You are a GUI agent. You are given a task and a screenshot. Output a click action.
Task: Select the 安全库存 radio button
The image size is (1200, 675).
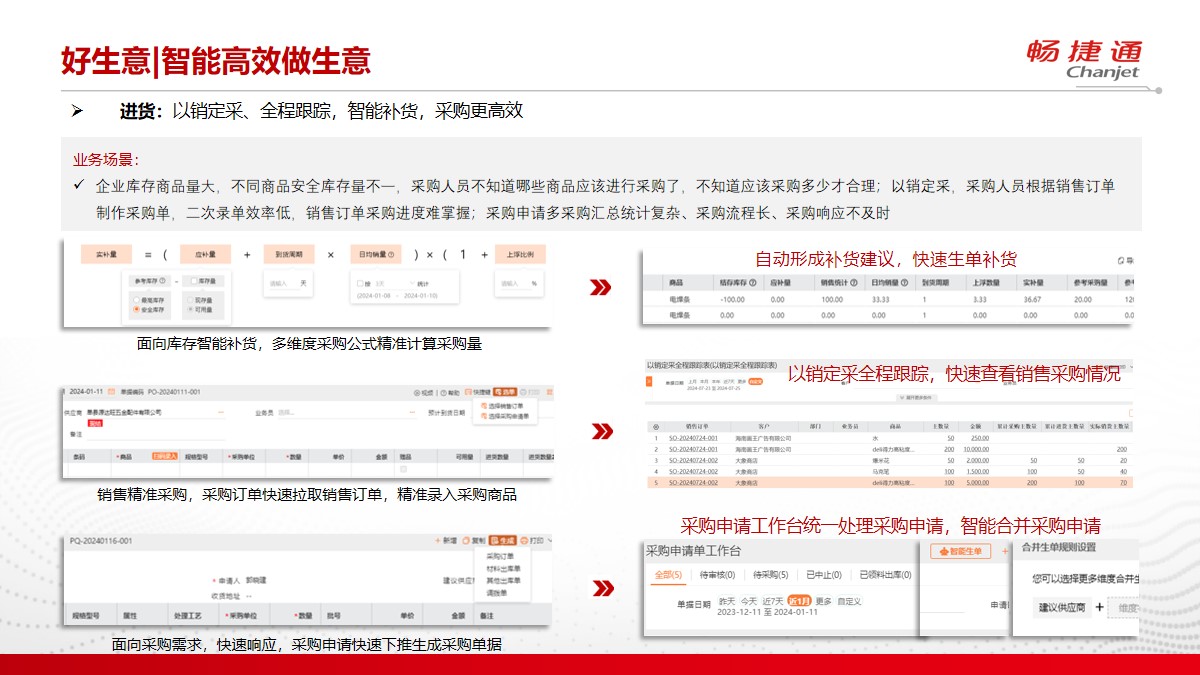(x=137, y=310)
